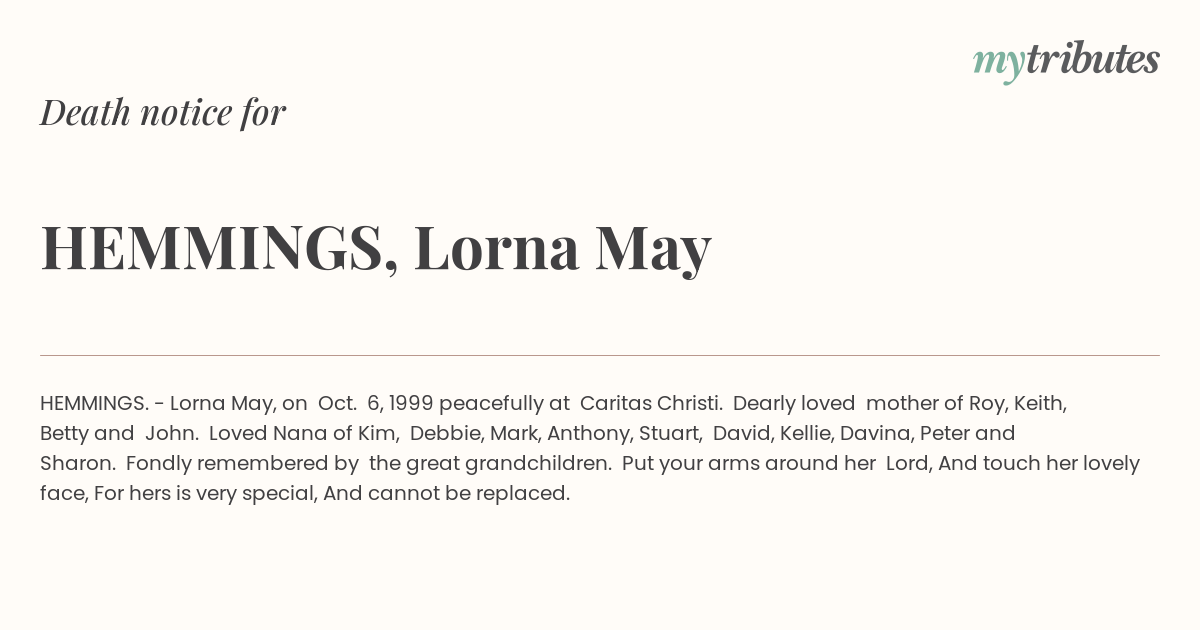Click the name "John" in the notice
1200x630 pixels.
pyautogui.click(x=170, y=433)
